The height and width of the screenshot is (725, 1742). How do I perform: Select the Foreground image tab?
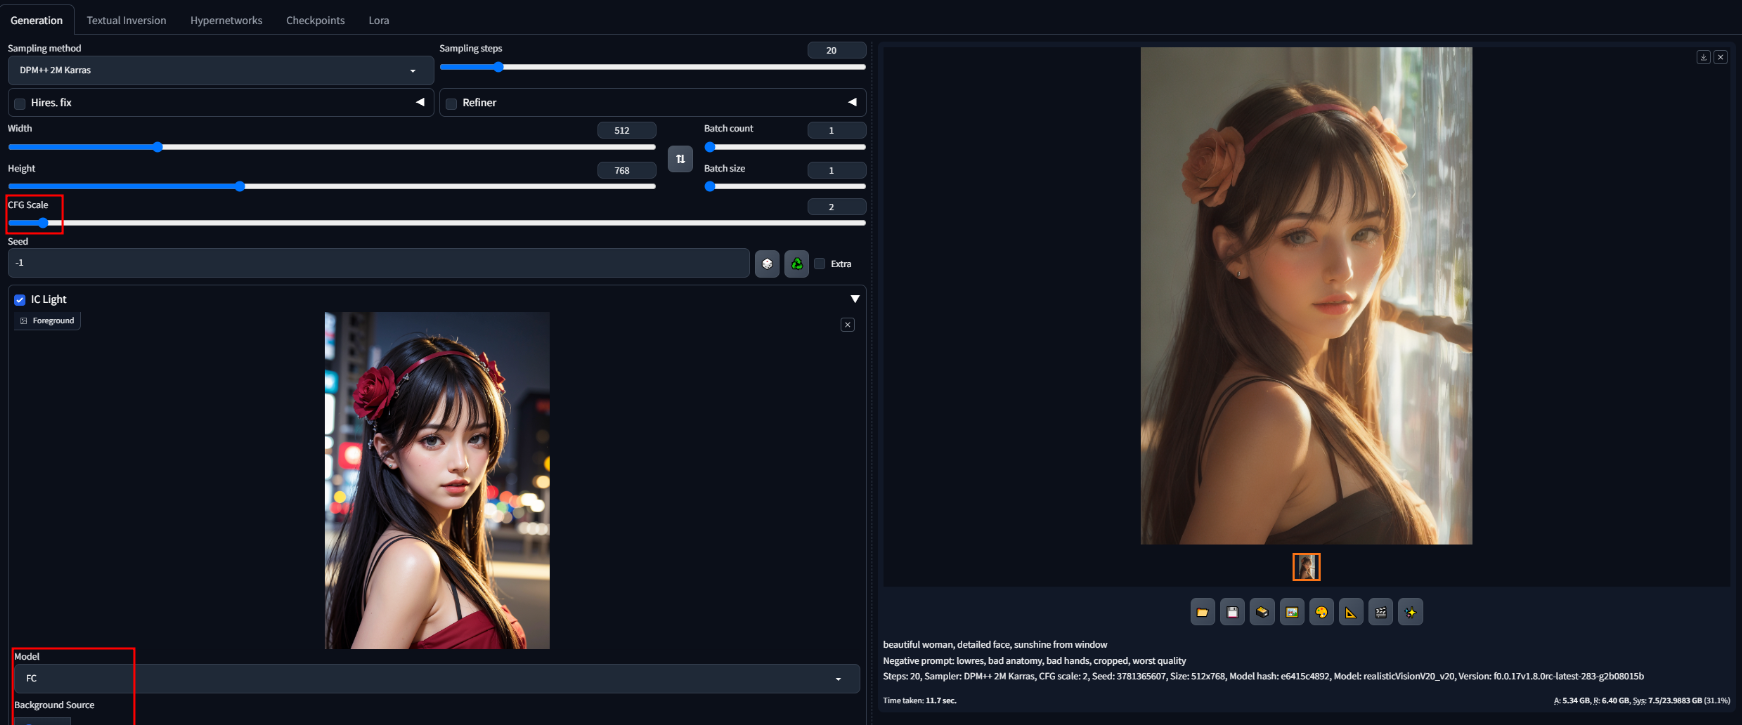pos(48,321)
